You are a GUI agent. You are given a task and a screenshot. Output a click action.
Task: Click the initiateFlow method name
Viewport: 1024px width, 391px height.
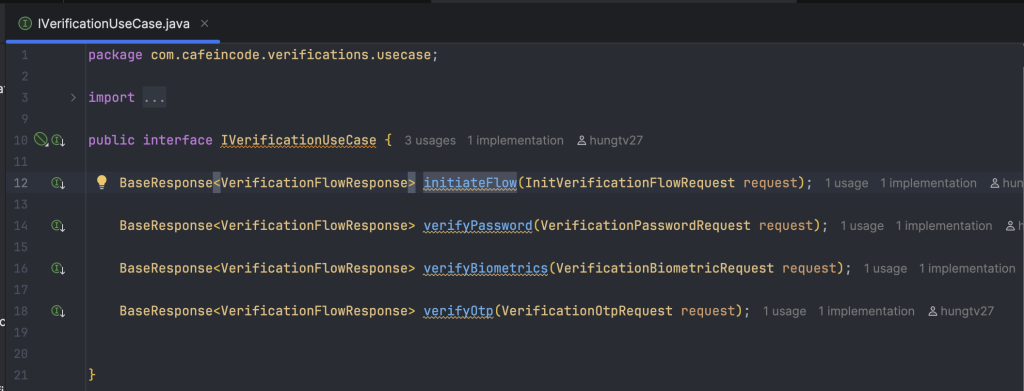(x=470, y=183)
